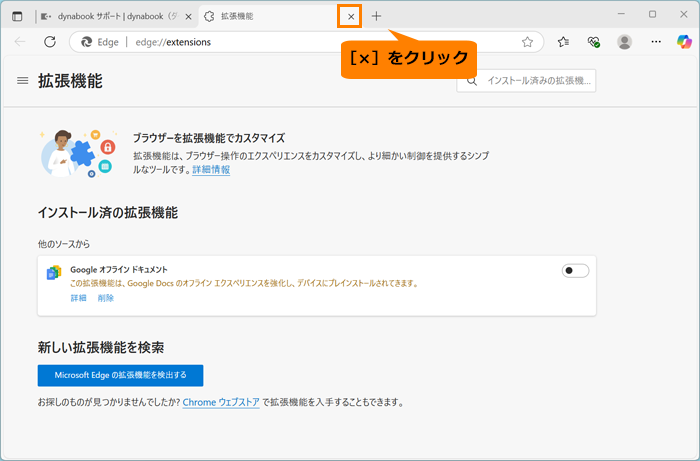Maximize the Edge window
Screen dimensions: 700x461
pyautogui.click(x=652, y=14)
